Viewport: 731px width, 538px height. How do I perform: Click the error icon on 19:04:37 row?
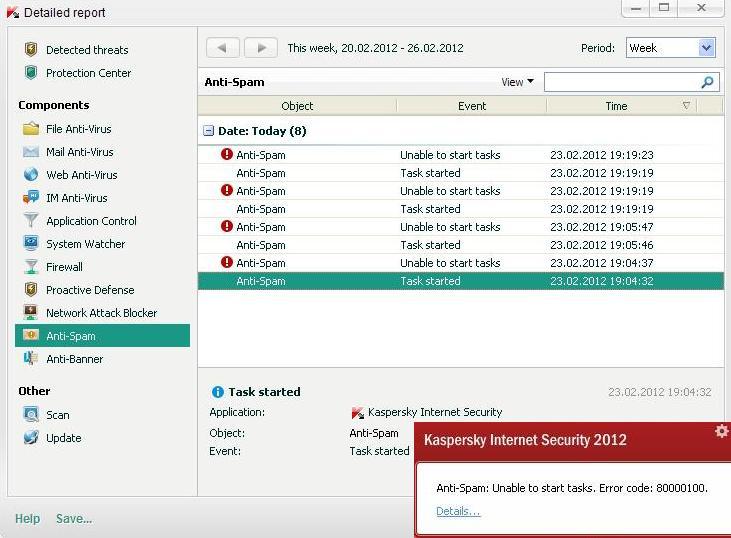(x=227, y=262)
